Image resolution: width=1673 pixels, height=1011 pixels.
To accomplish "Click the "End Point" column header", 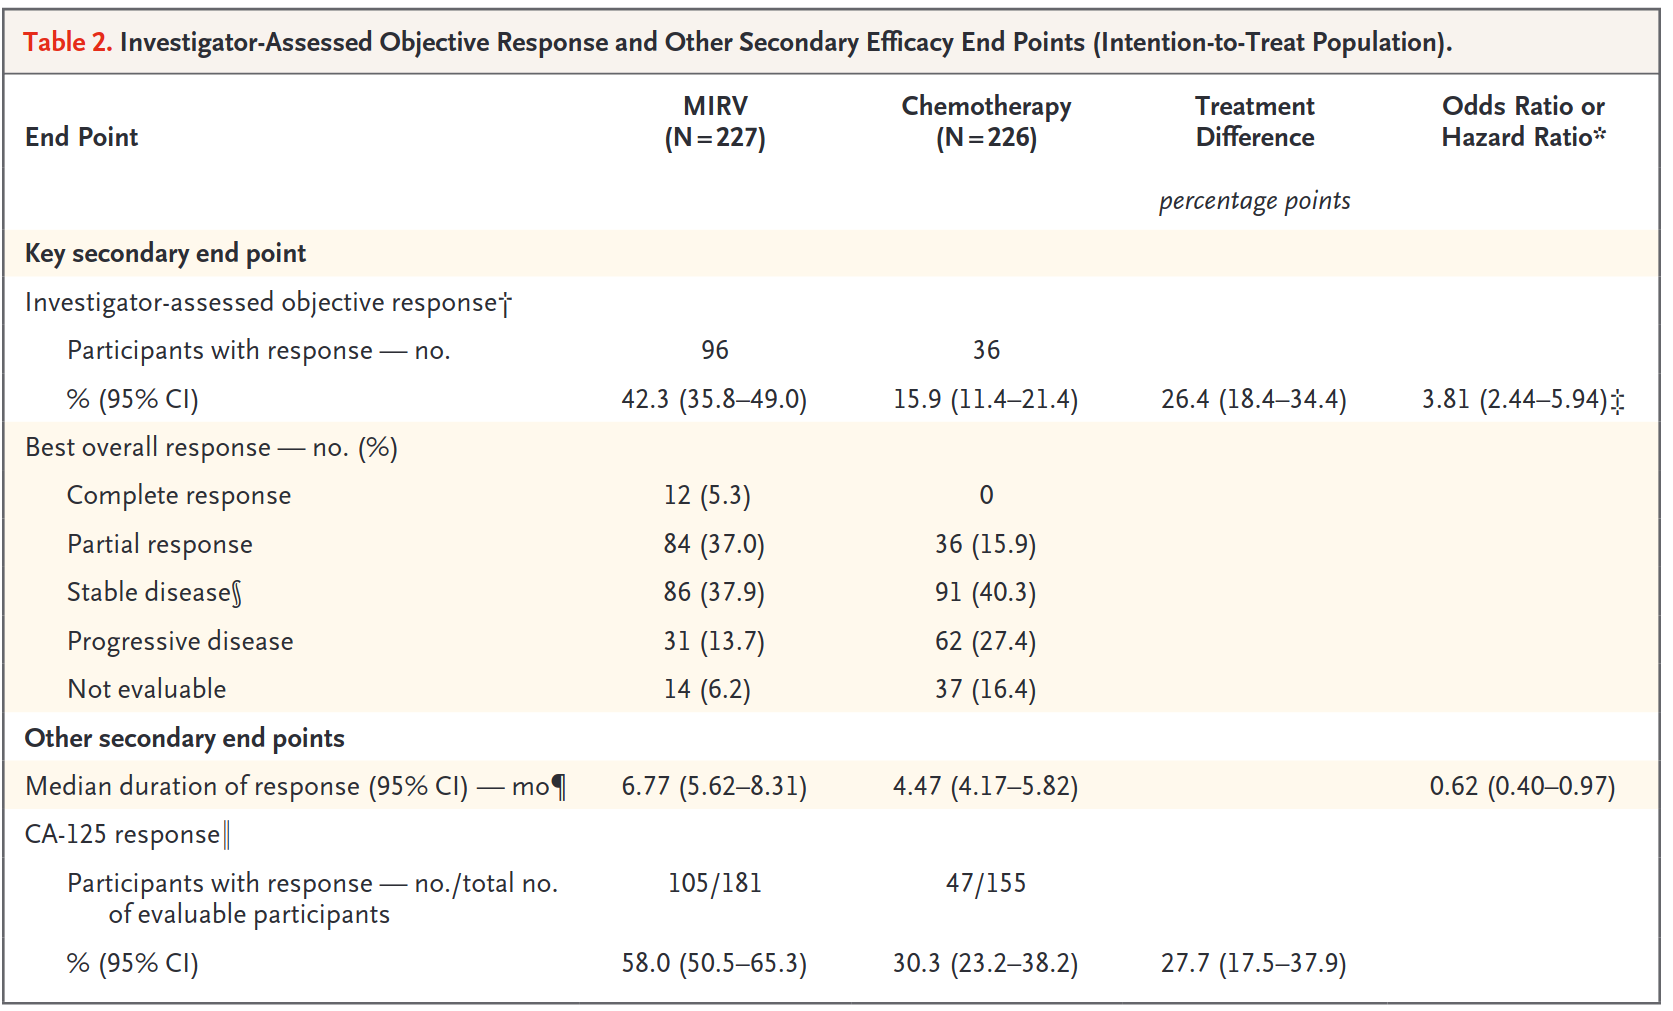I will pos(82,137).
